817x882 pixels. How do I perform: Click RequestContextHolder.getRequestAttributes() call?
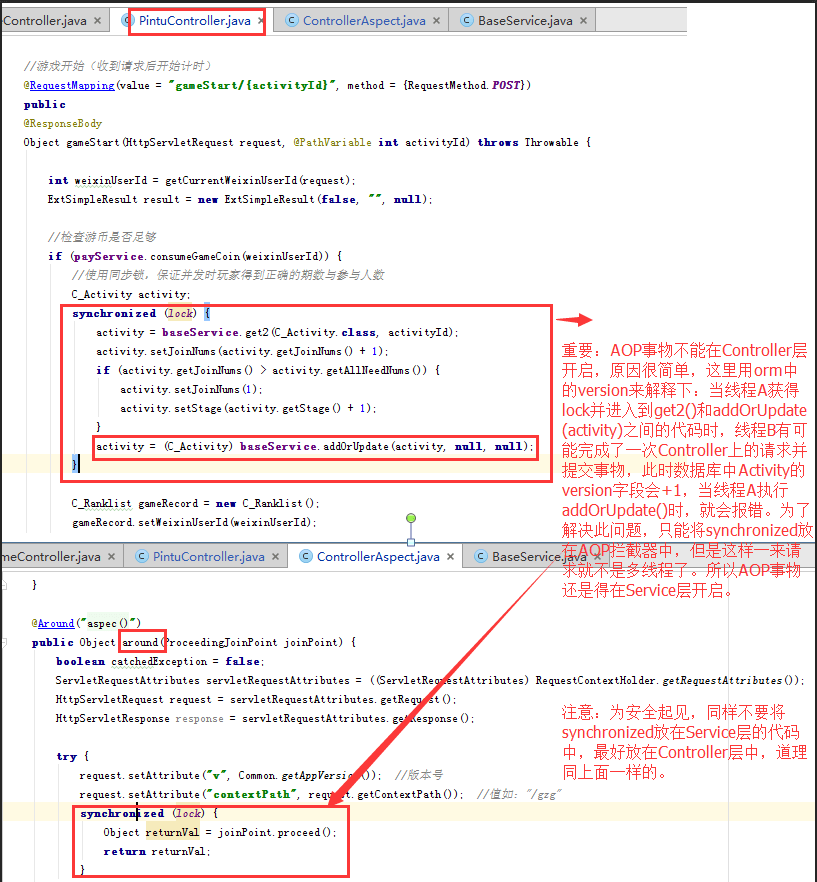pyautogui.click(x=666, y=681)
